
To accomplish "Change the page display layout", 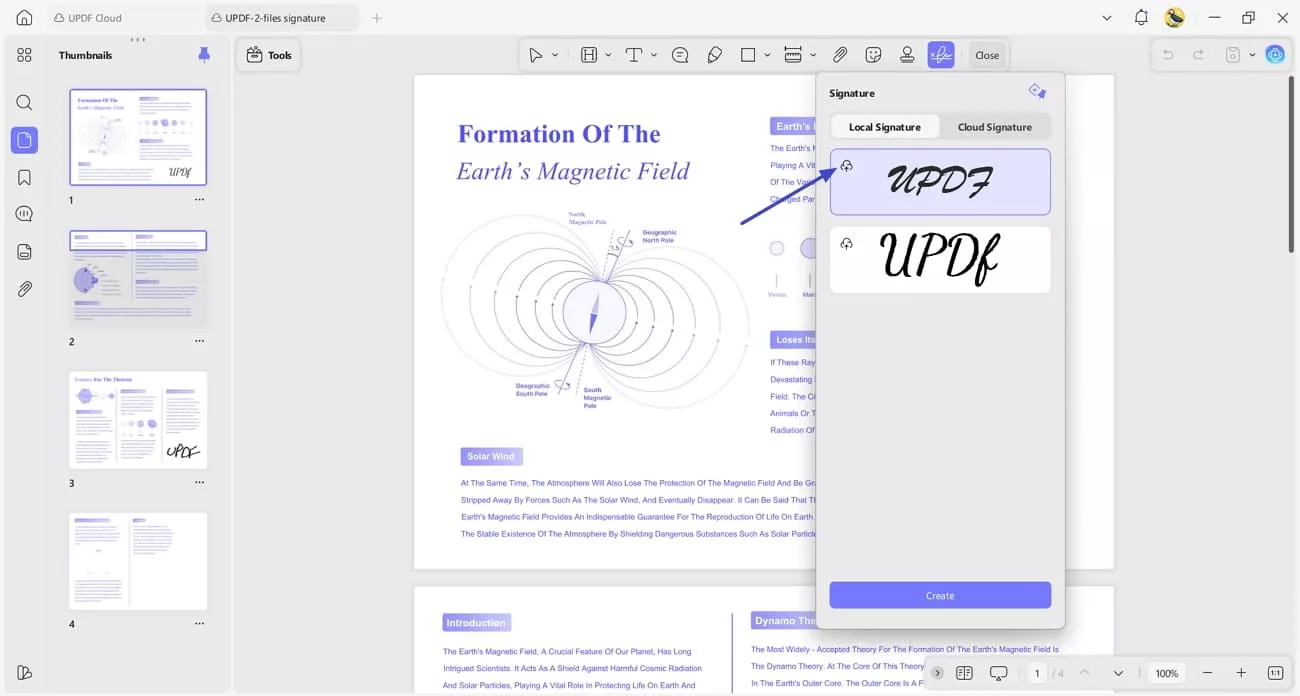I will pyautogui.click(x=964, y=673).
